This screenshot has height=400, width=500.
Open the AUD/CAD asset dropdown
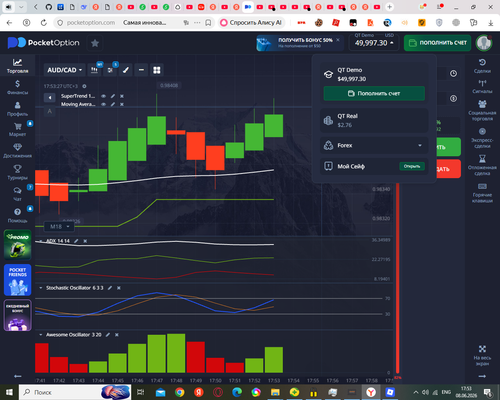pos(64,70)
